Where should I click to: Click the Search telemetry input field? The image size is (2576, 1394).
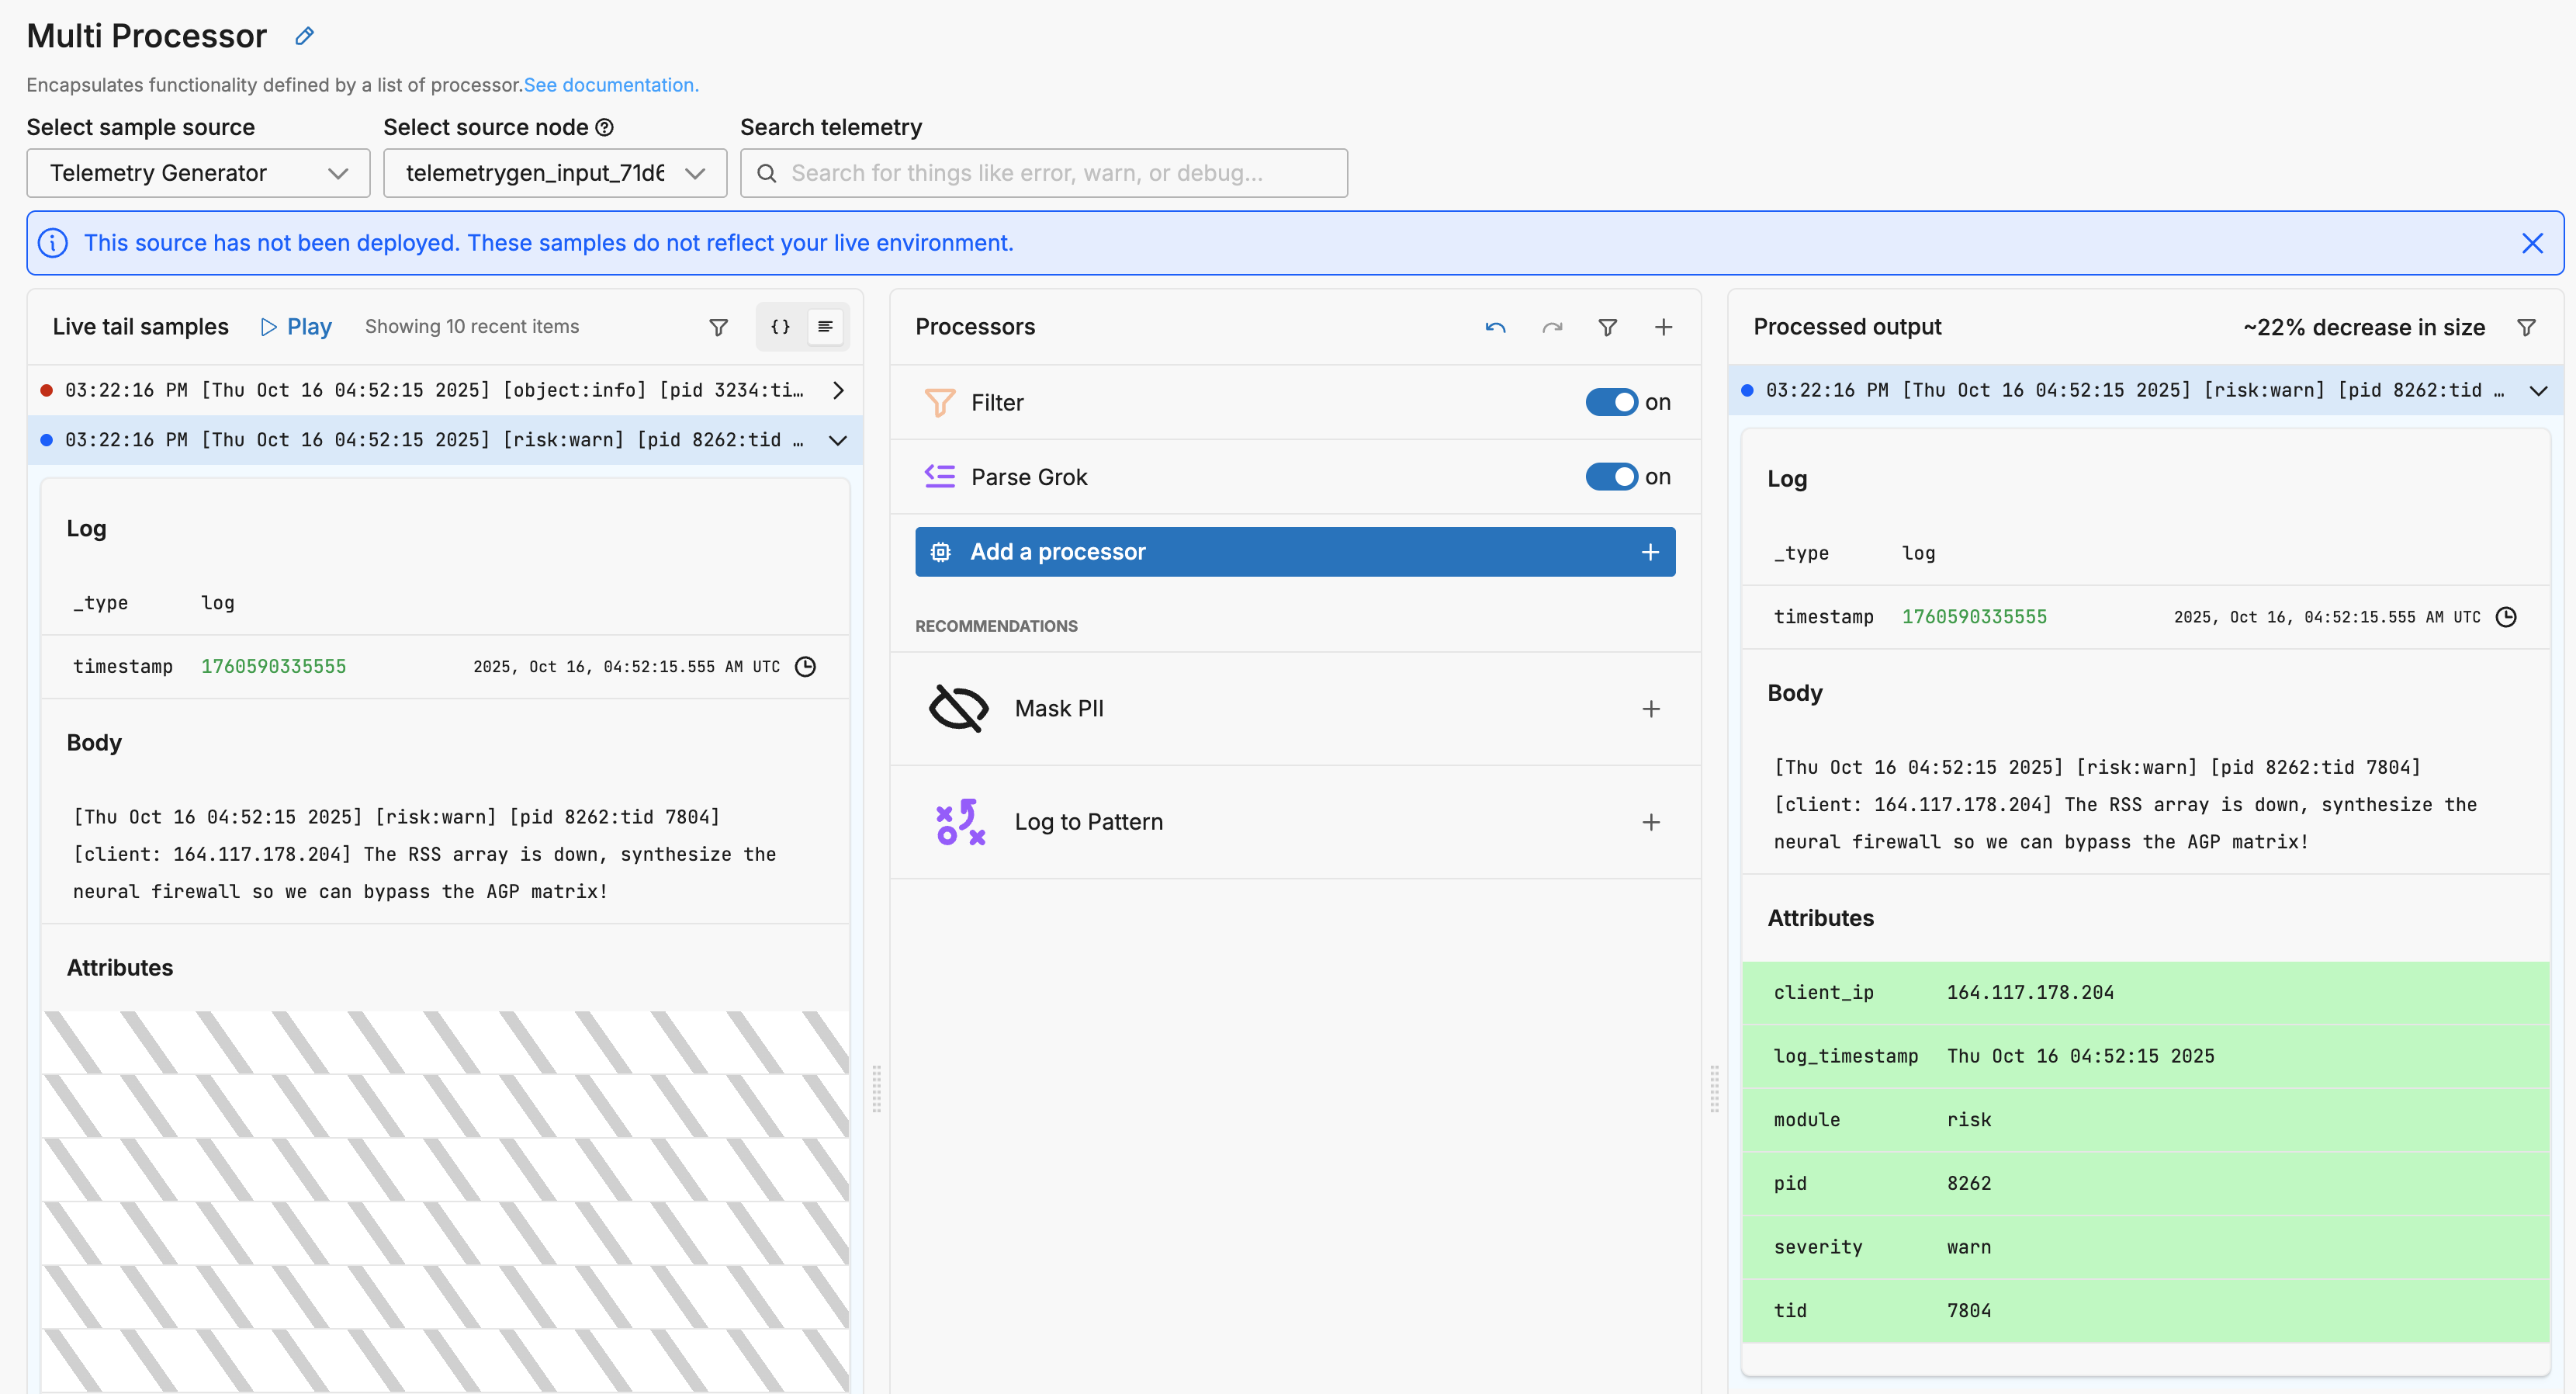click(1044, 173)
